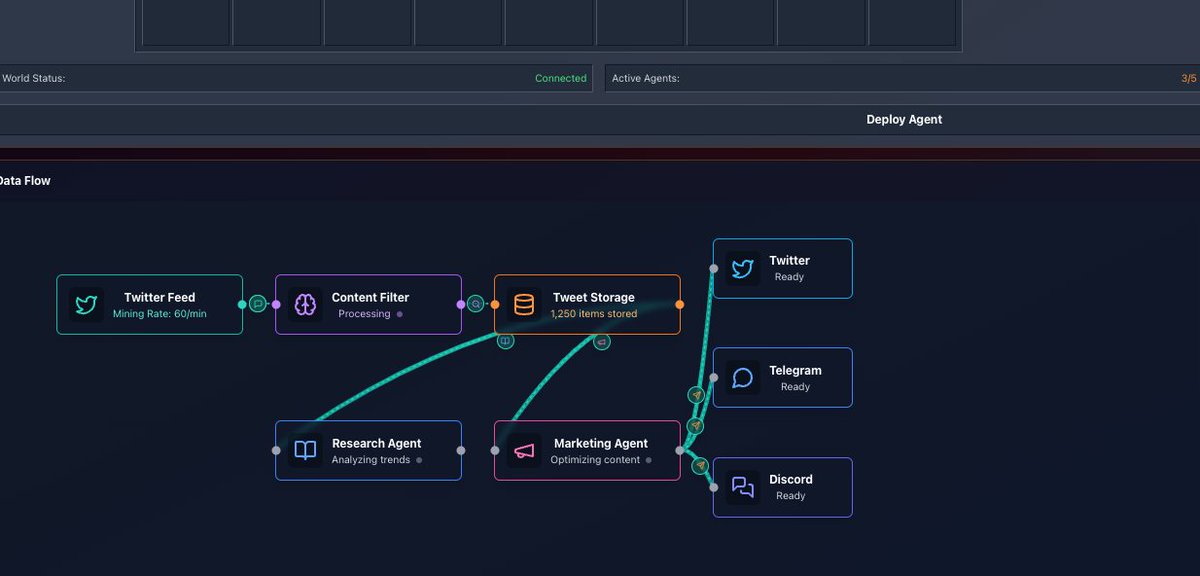Click Content Filter's purple input handle
Screen dimensions: 1200x576
point(276,304)
